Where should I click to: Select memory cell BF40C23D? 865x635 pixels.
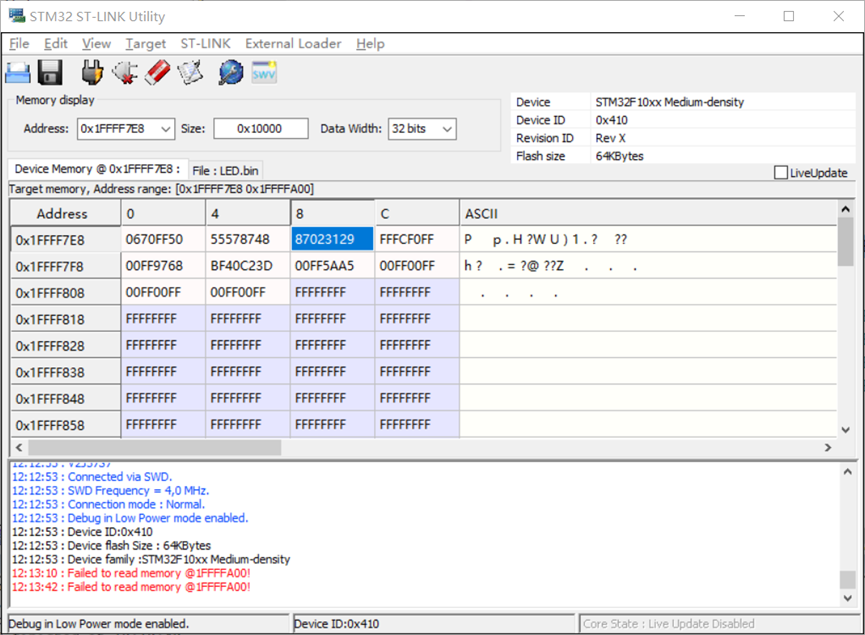(x=248, y=266)
